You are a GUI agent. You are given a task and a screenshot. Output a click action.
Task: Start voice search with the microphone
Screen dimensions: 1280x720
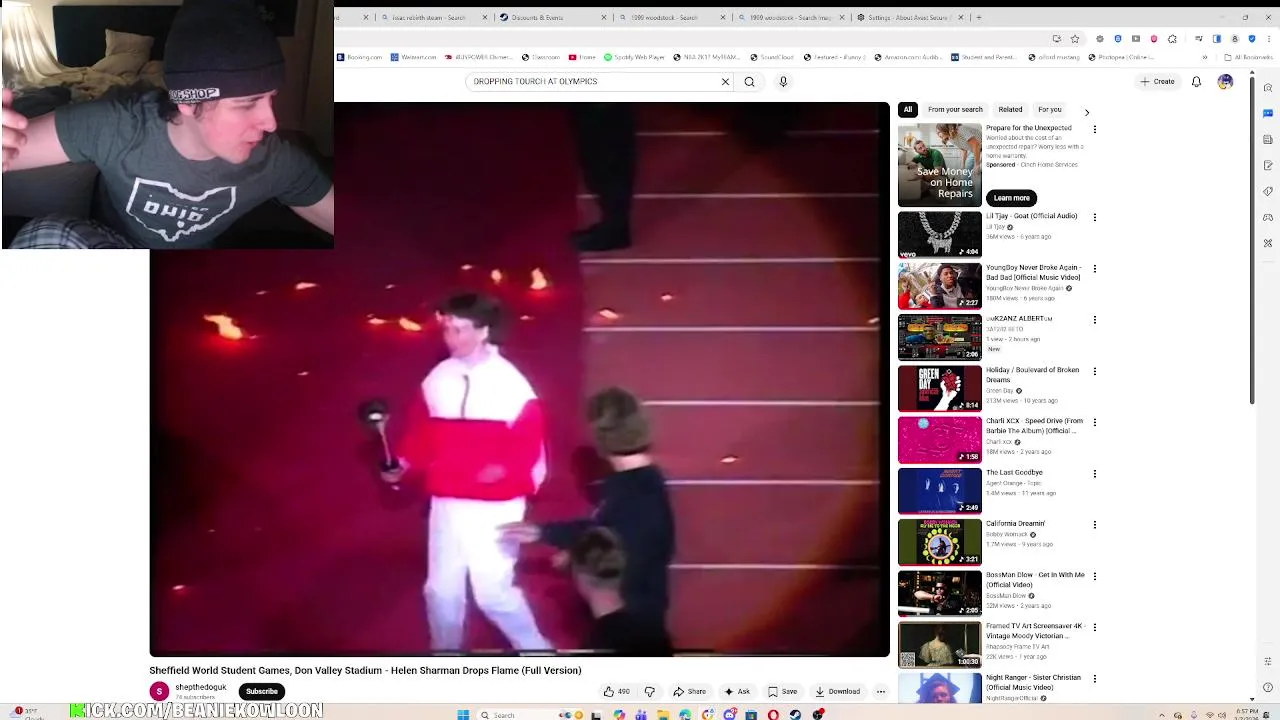pos(783,82)
